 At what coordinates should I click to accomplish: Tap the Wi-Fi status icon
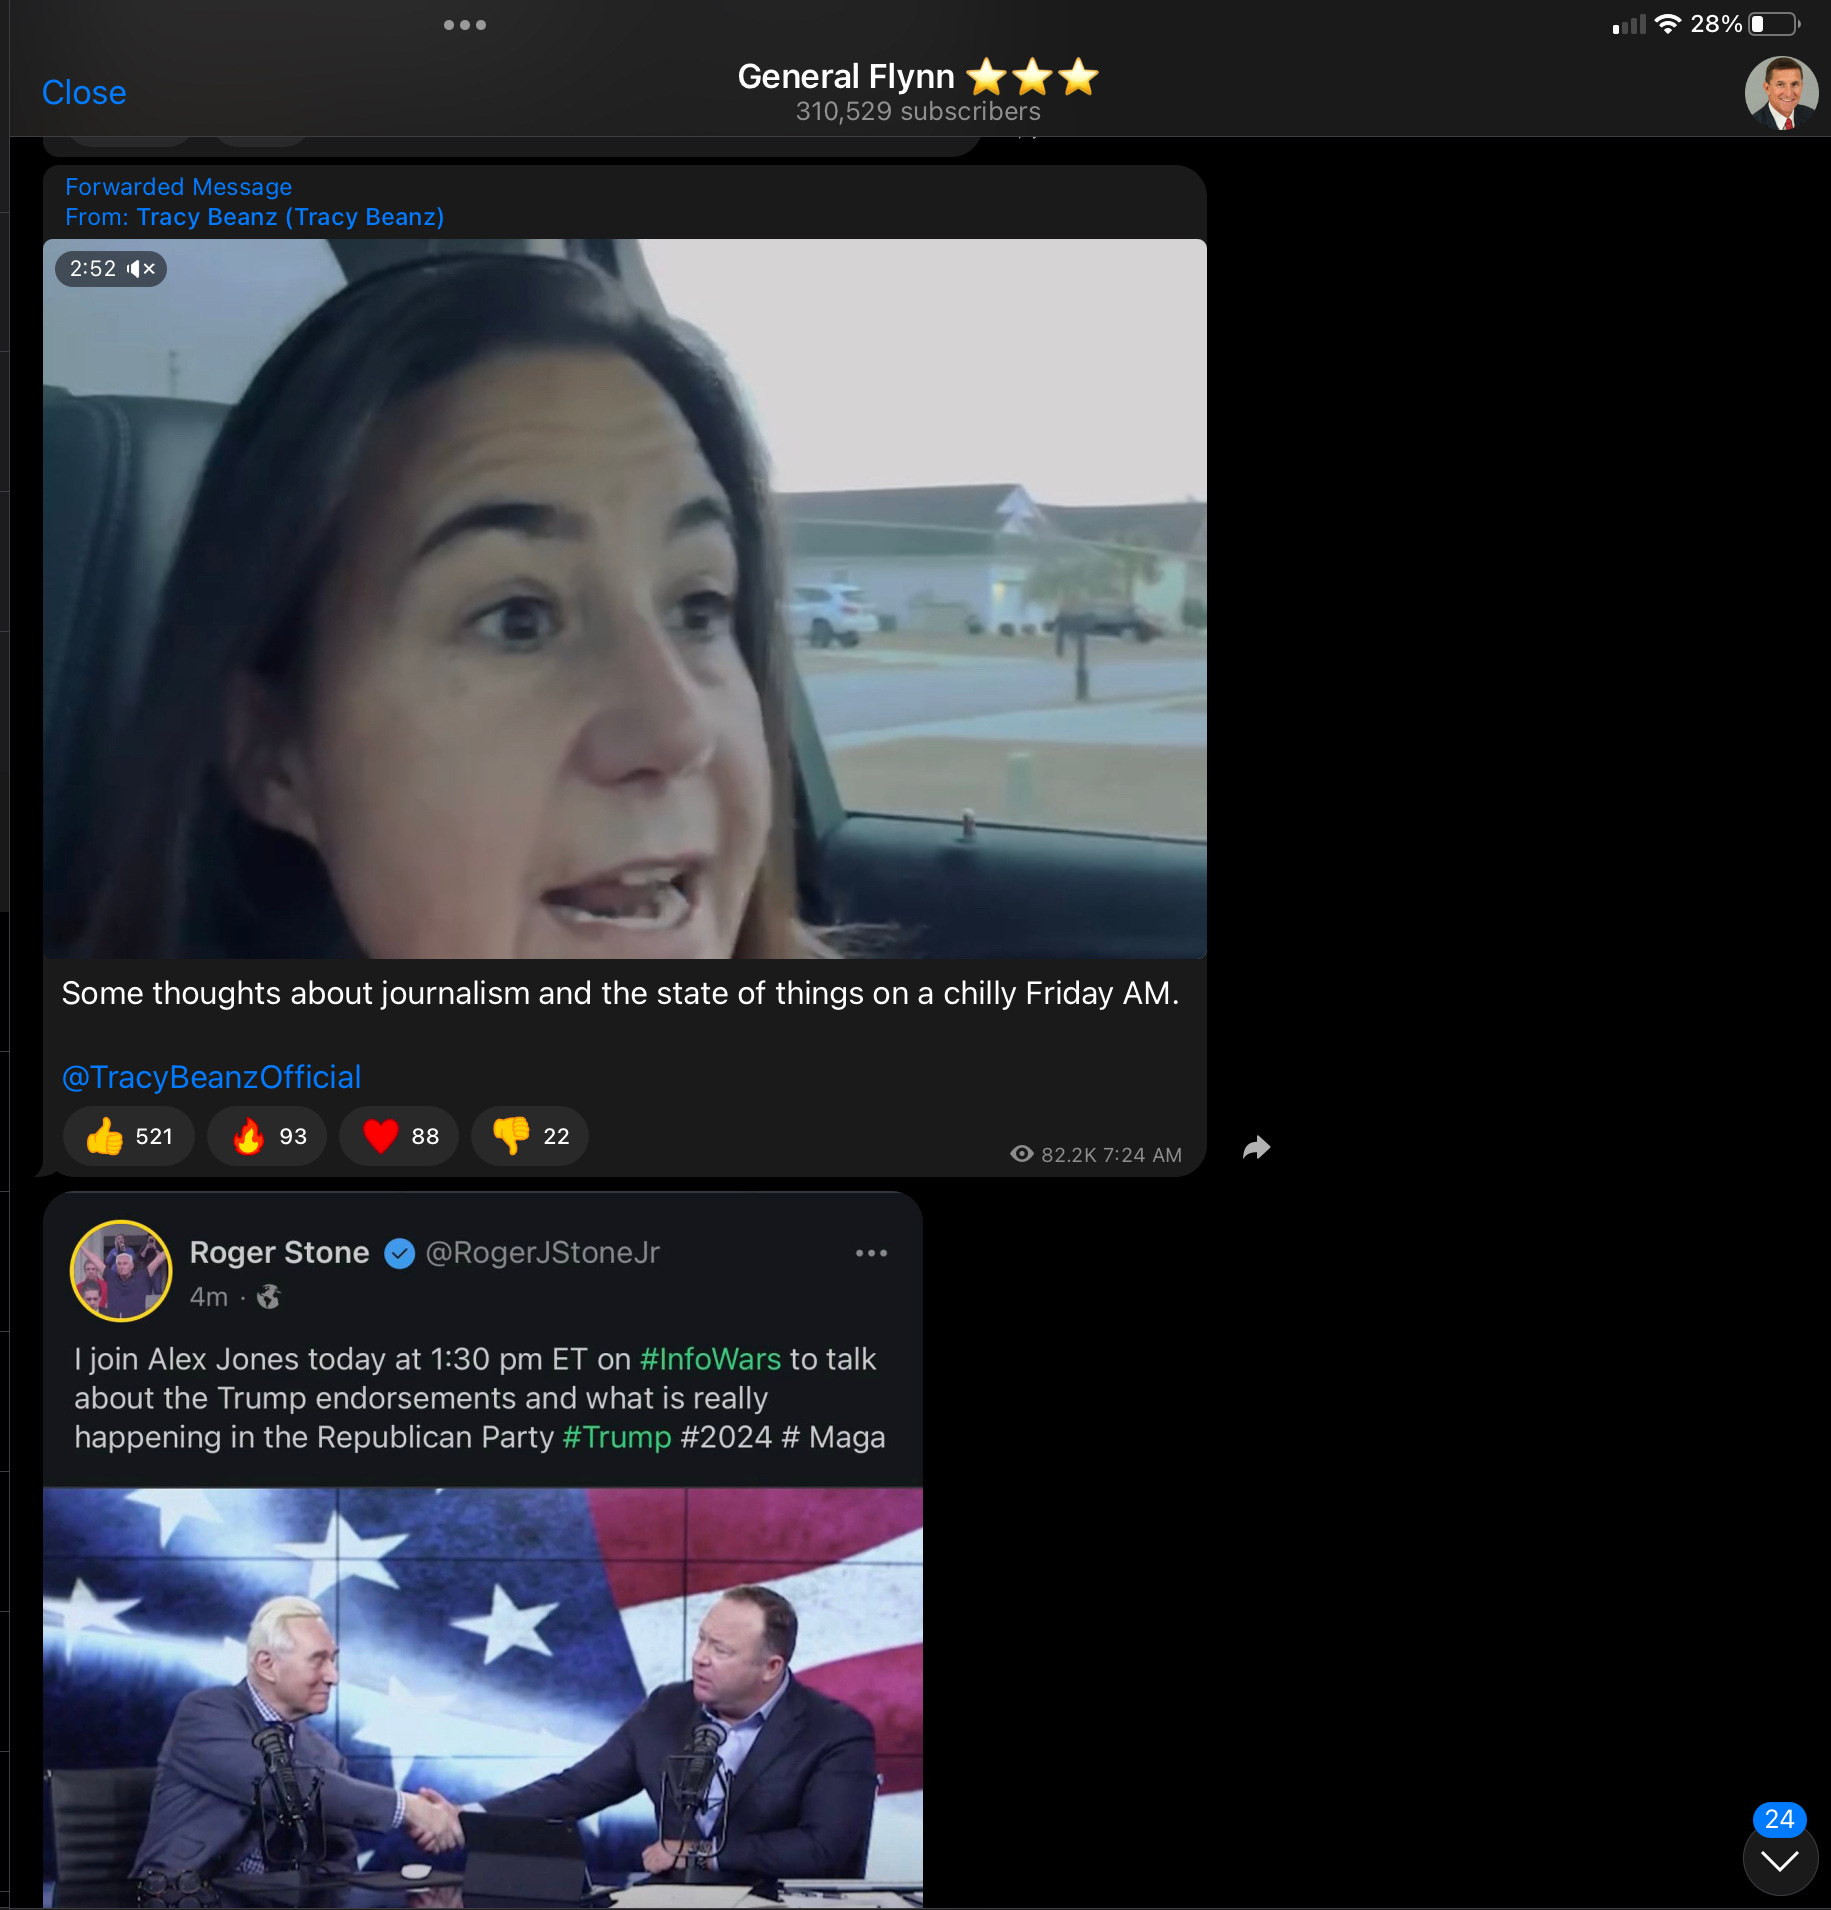click(1667, 24)
